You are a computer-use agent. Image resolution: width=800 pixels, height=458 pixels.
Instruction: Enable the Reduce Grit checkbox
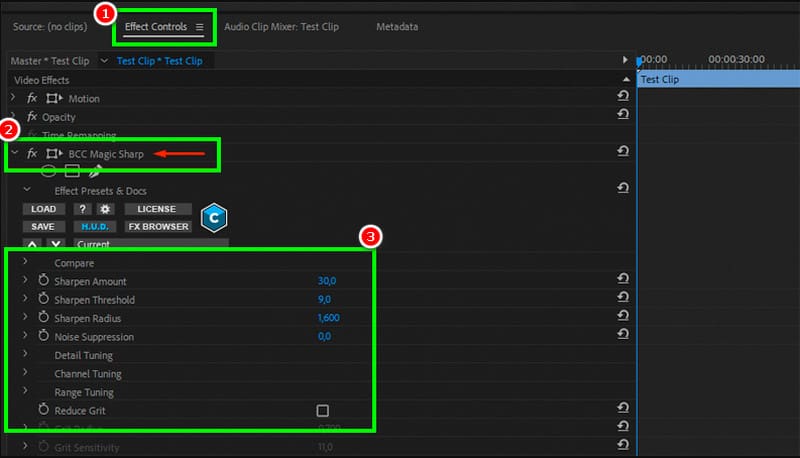click(x=322, y=411)
